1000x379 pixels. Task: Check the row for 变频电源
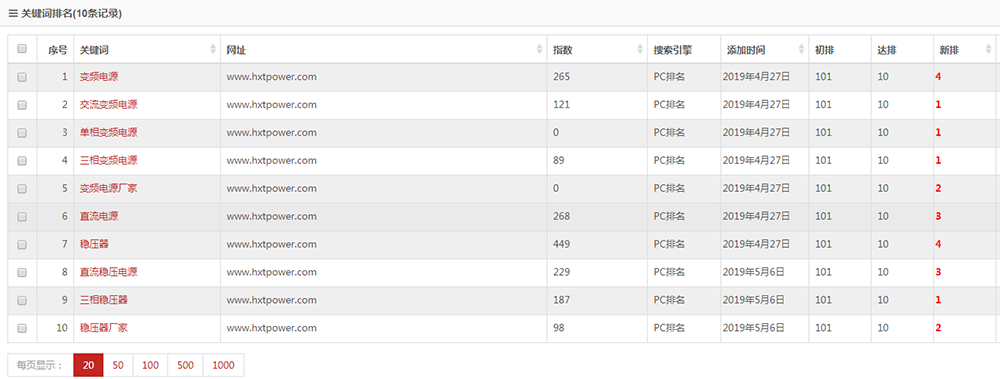point(22,77)
